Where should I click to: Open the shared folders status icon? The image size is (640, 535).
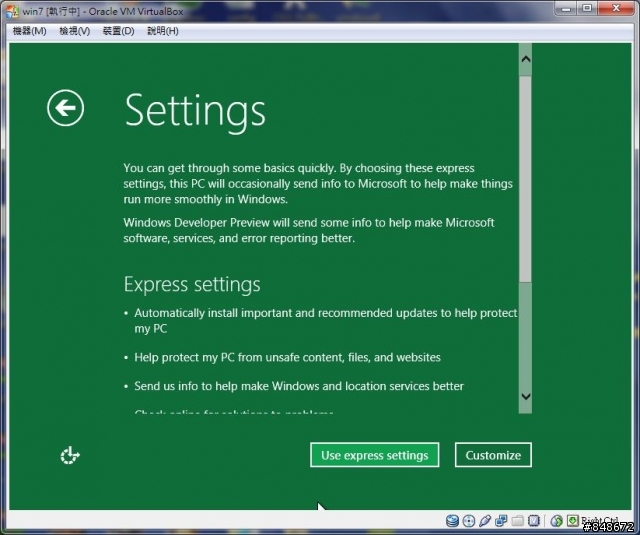(x=517, y=521)
